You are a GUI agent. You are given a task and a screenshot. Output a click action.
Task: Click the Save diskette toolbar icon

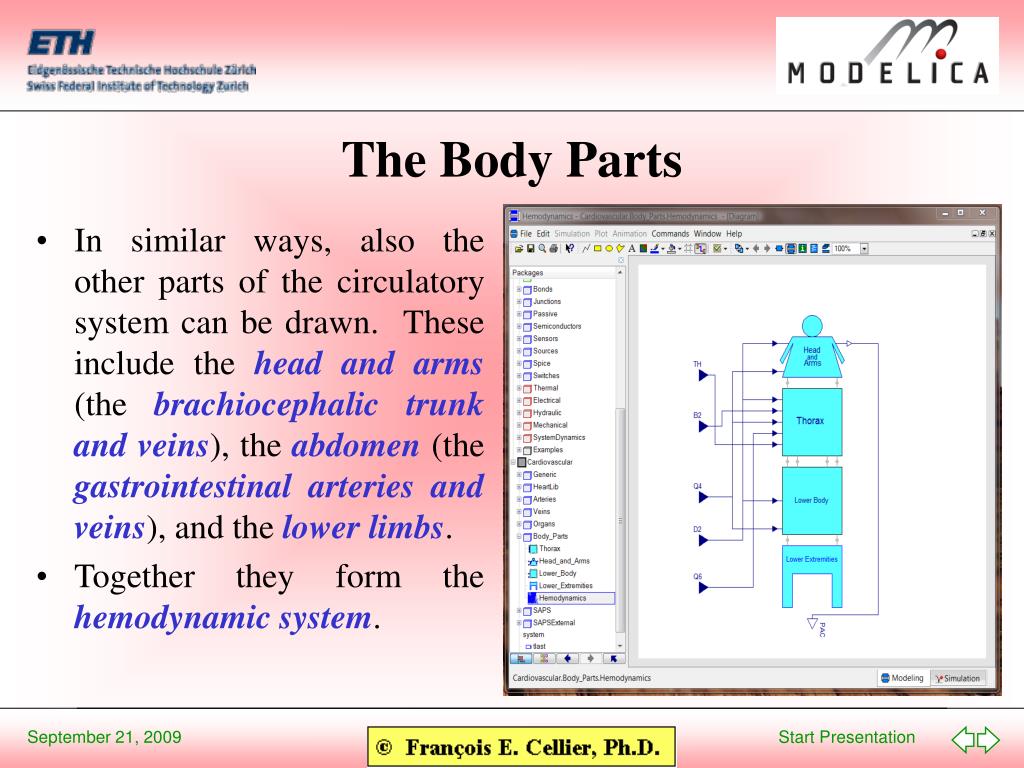(x=530, y=249)
